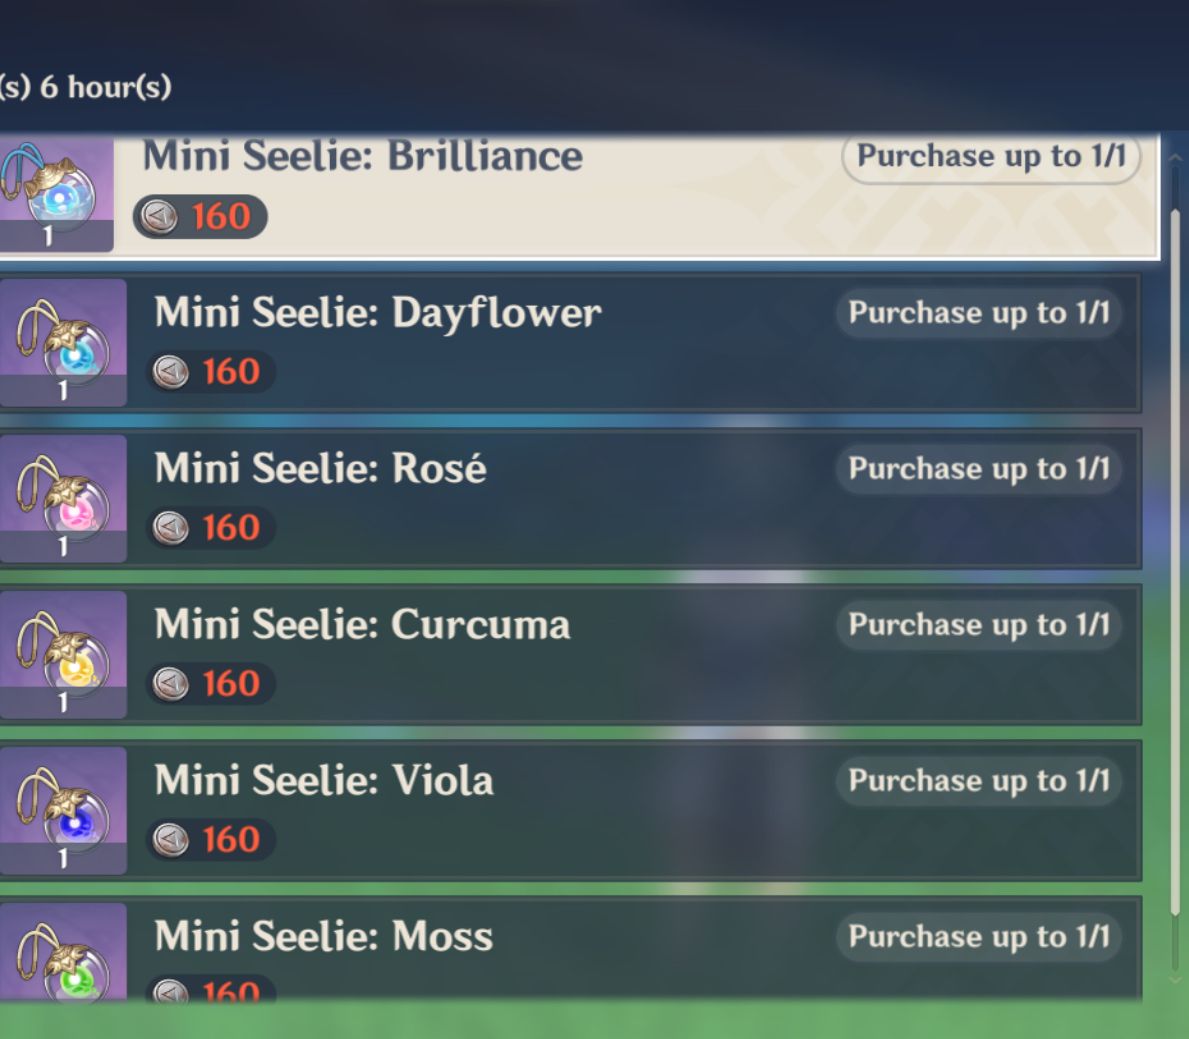Click the scroll-up arrow above the scrollbar
The width and height of the screenshot is (1189, 1039).
1175,159
